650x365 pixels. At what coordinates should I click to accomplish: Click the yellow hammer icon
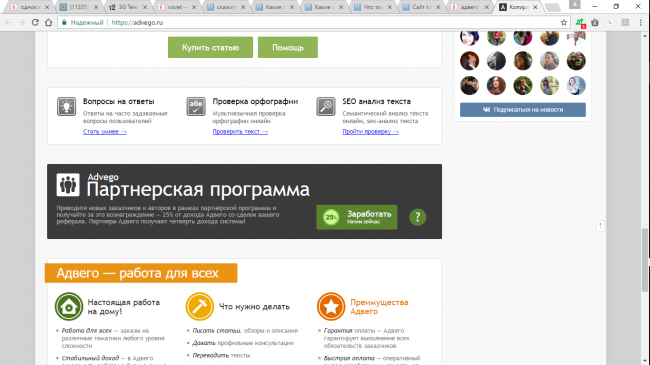point(199,307)
